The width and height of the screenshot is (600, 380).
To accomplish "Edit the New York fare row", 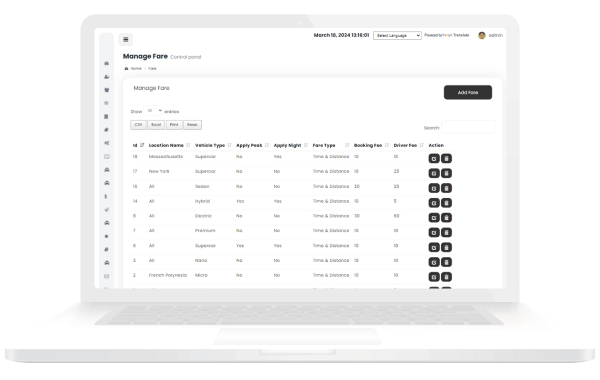I will [434, 173].
